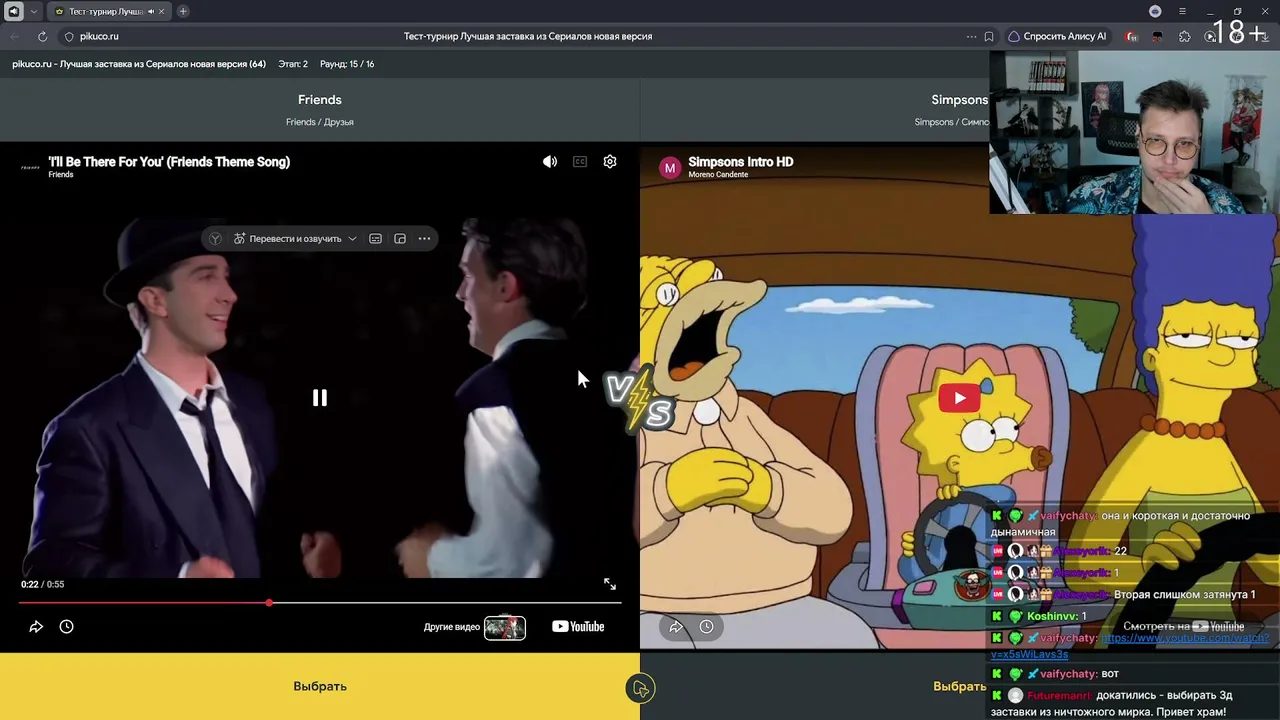The image size is (1280, 720).
Task: Click the round cursor icon between Выбрать buttons
Action: click(x=640, y=688)
